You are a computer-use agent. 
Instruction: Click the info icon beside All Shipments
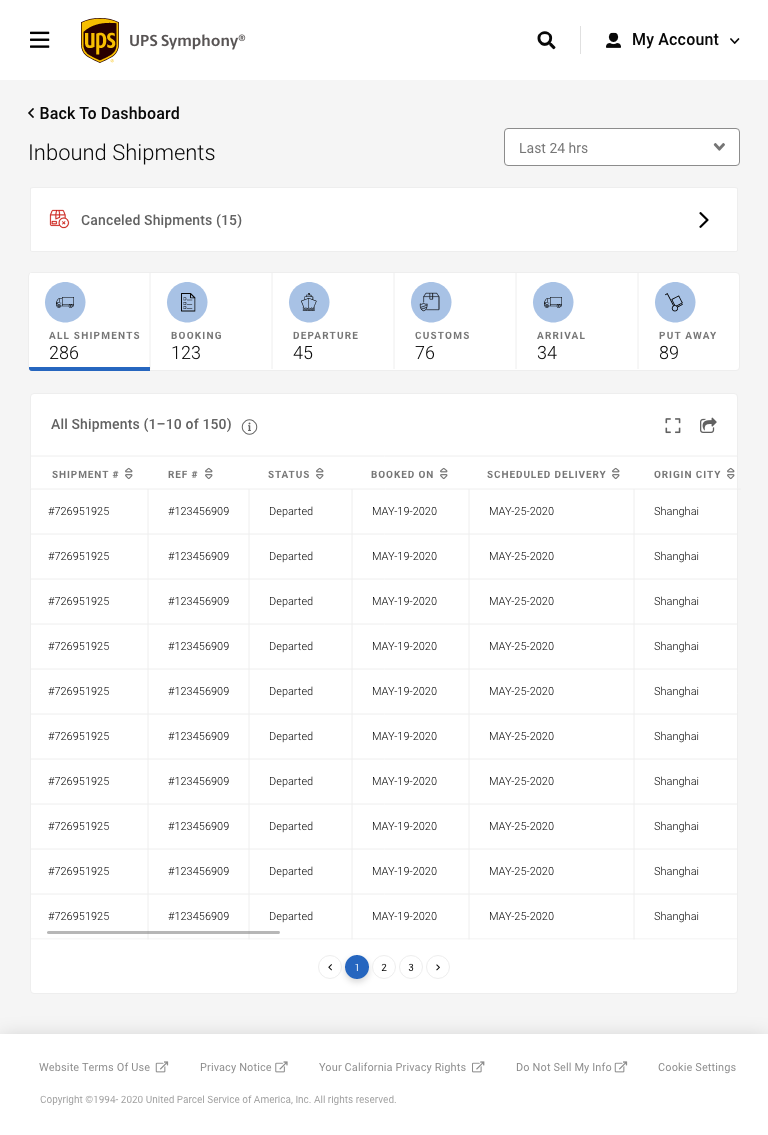pos(250,427)
